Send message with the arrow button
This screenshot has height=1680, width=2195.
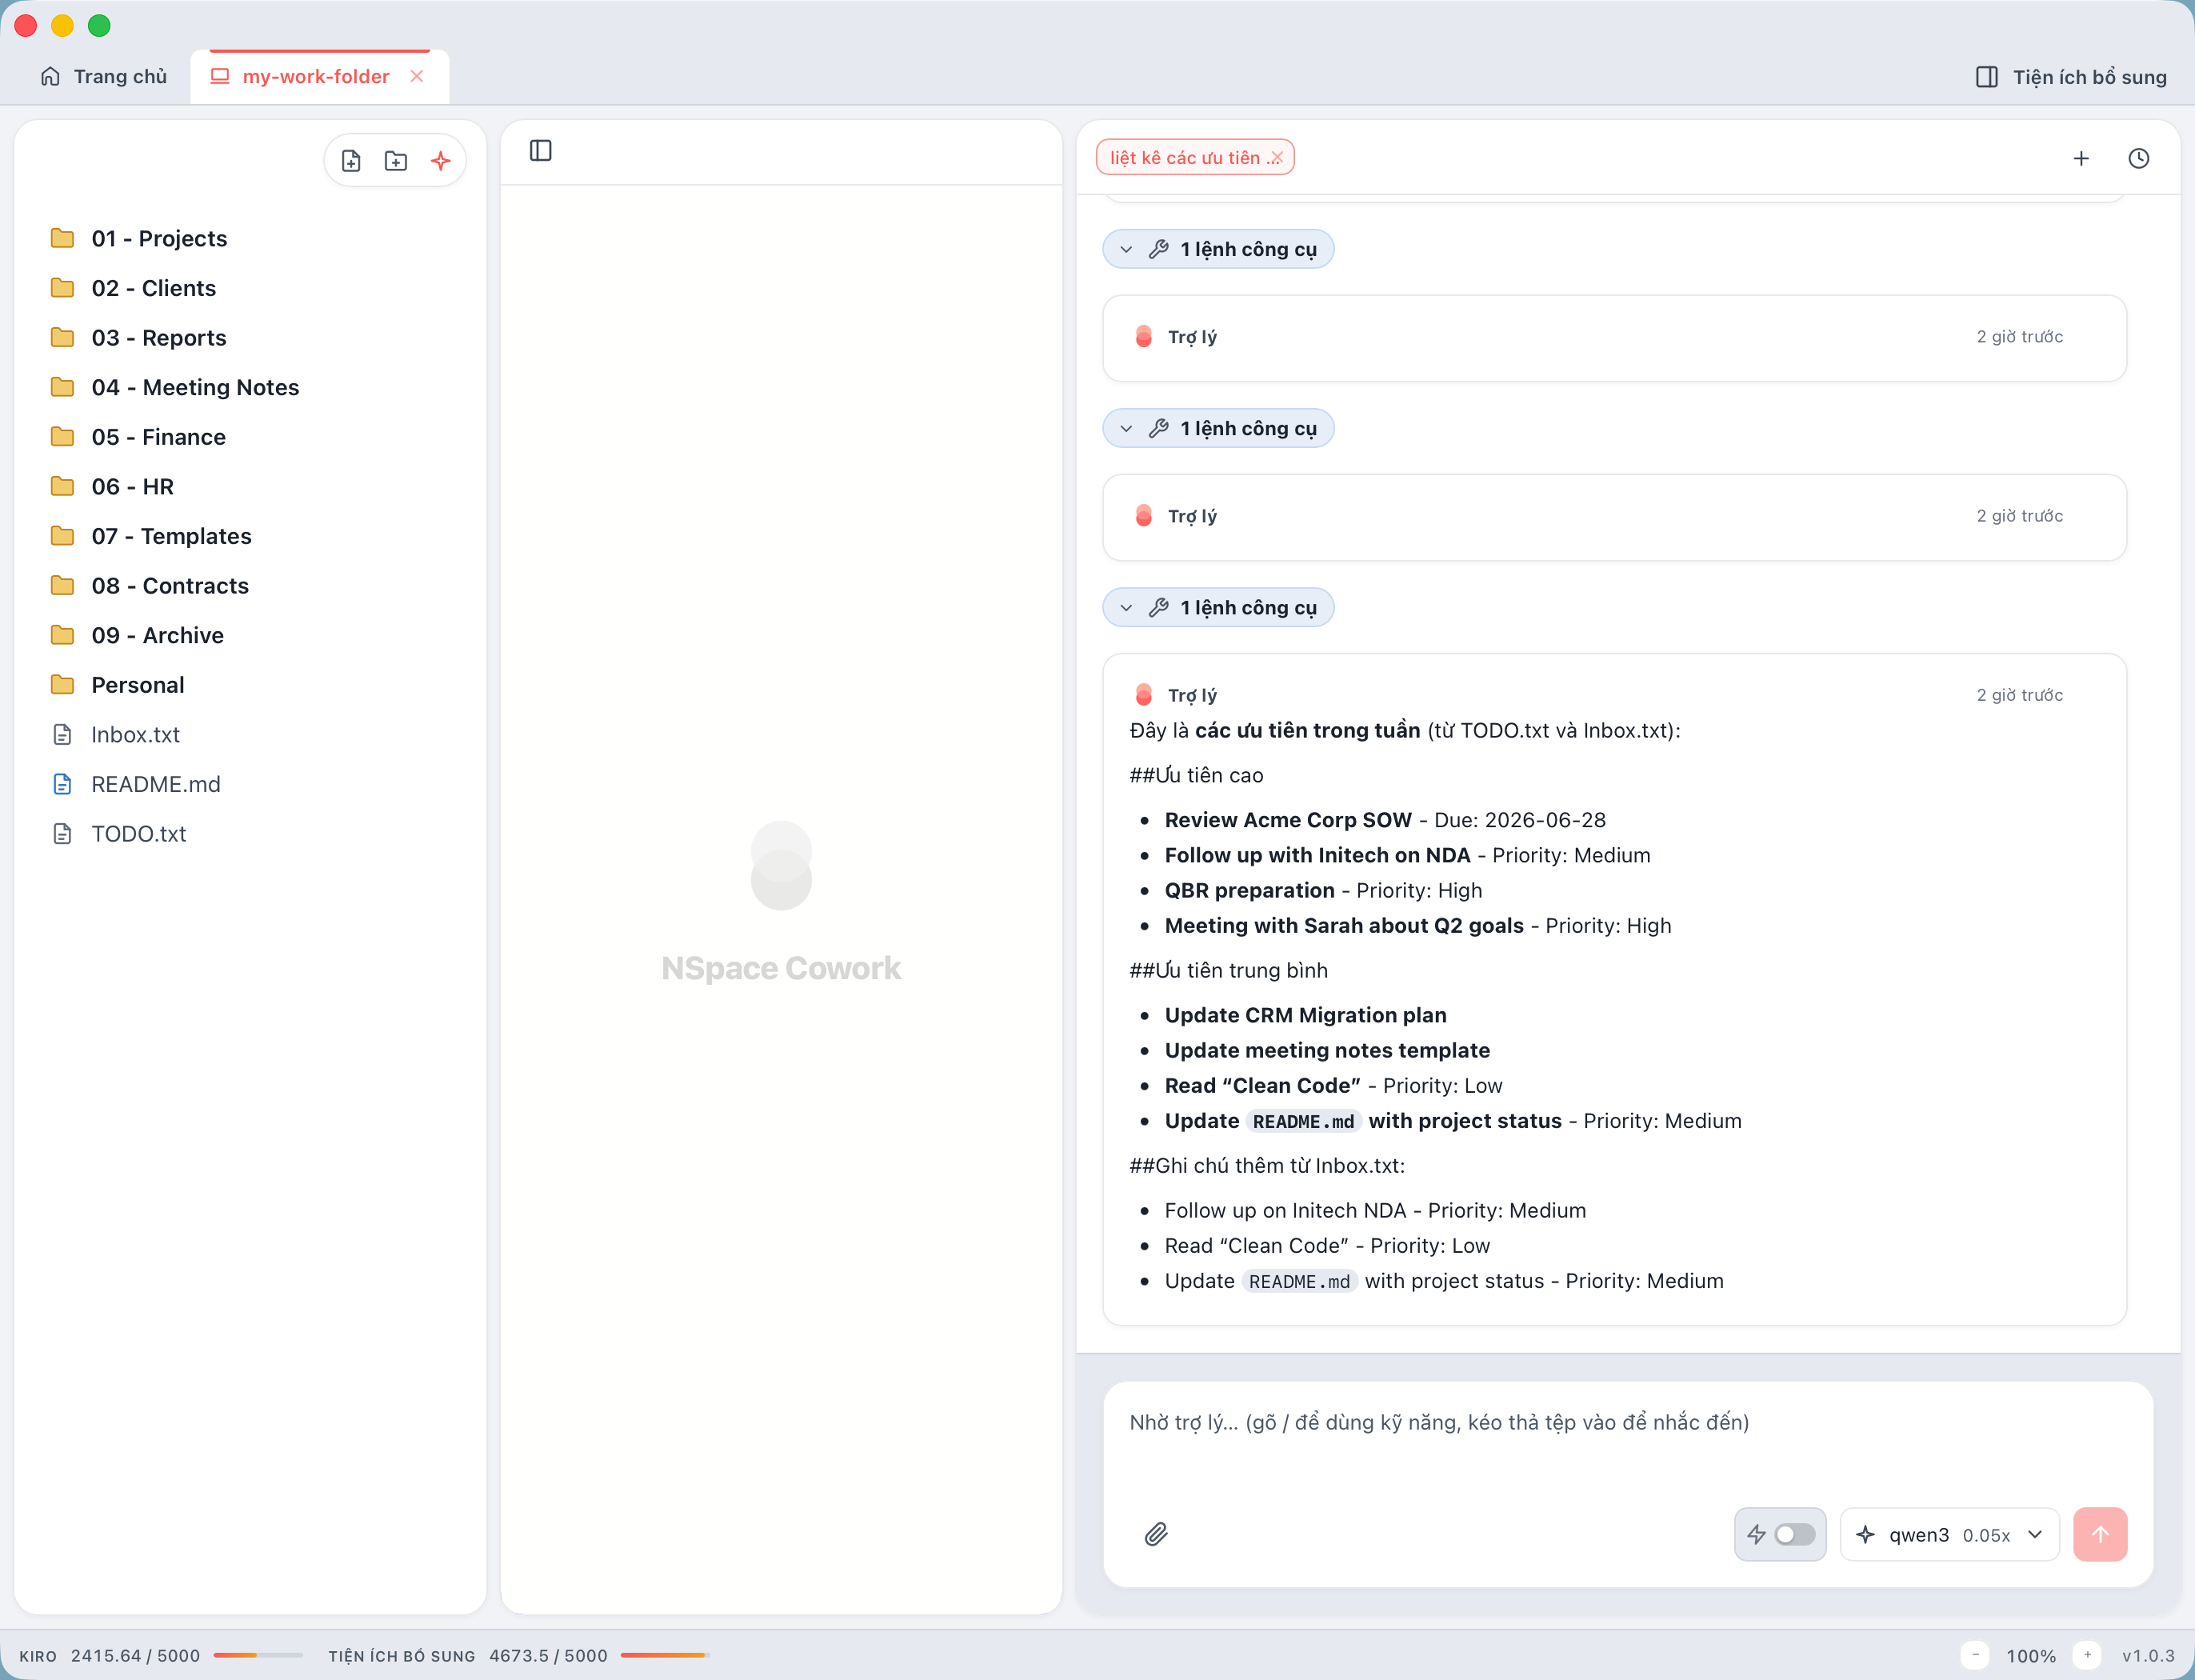tap(2100, 1534)
